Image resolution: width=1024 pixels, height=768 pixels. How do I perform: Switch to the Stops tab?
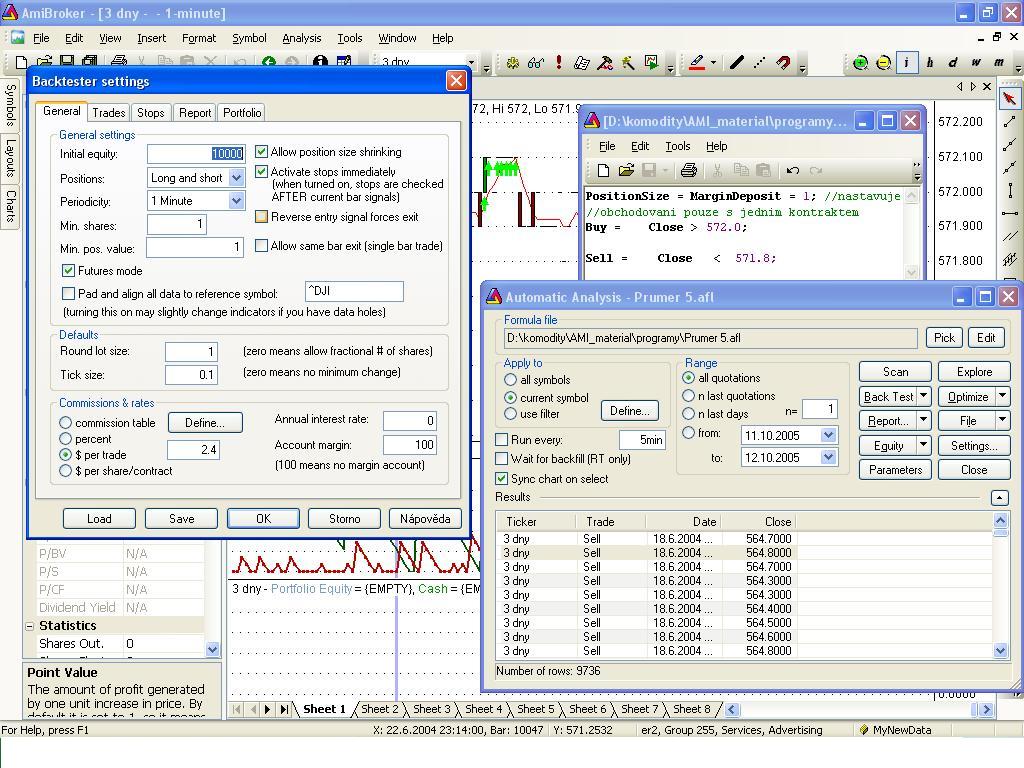[150, 113]
